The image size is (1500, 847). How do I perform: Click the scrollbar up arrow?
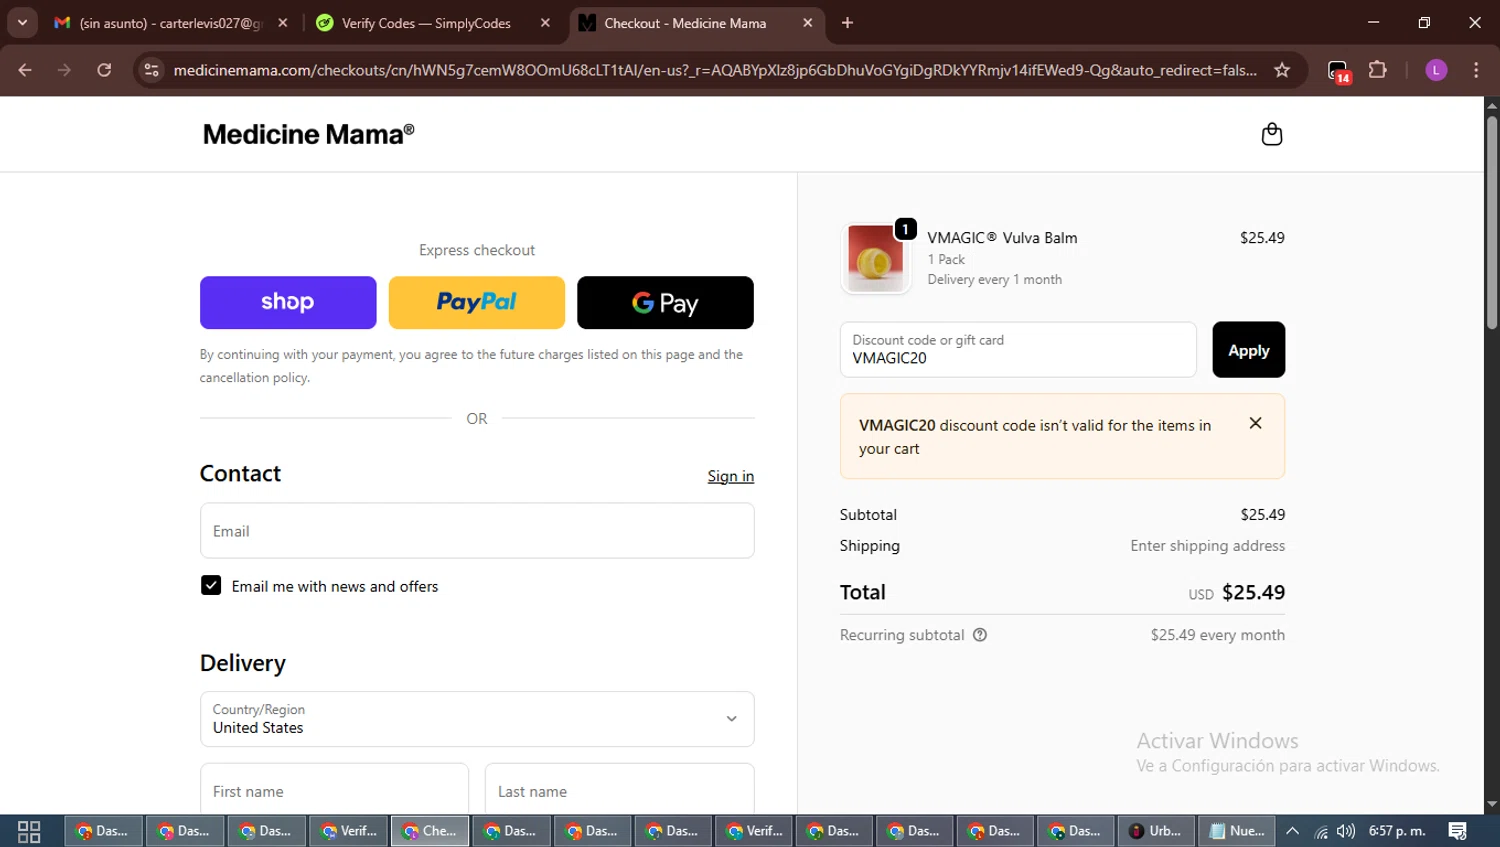pyautogui.click(x=1492, y=105)
